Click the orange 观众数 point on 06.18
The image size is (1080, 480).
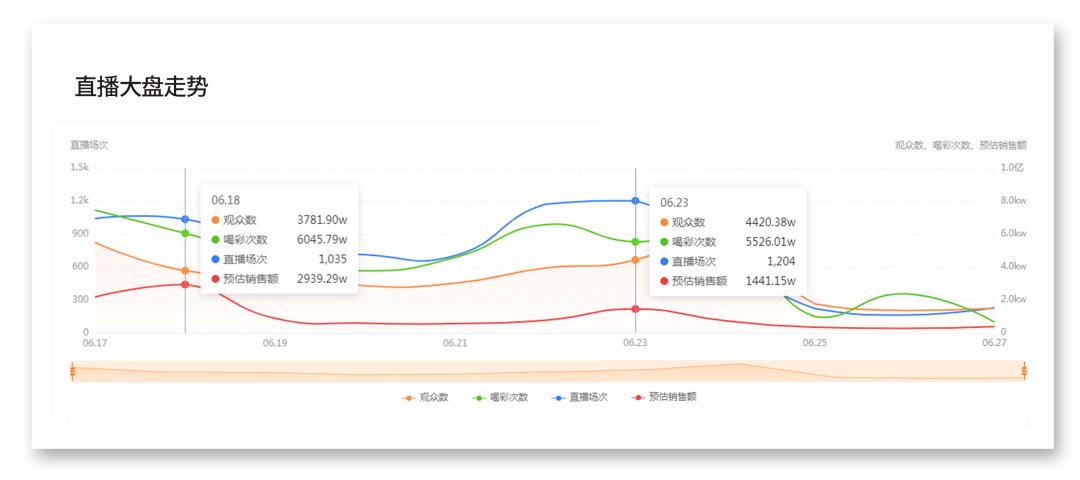pyautogui.click(x=185, y=271)
